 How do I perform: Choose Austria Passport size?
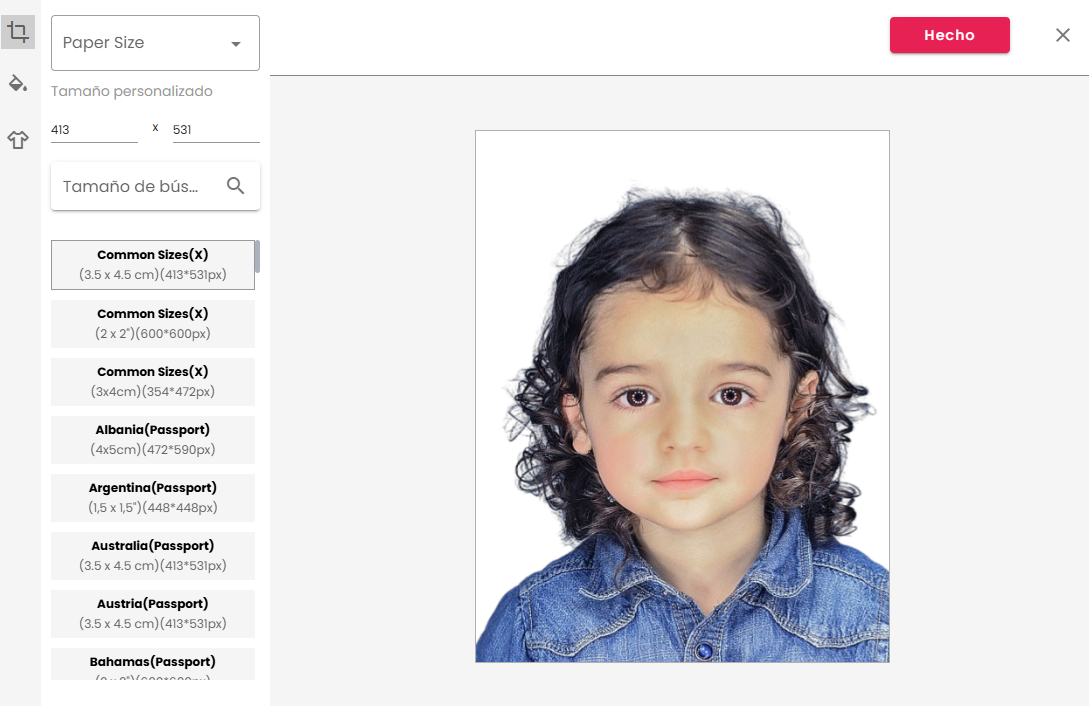153,614
